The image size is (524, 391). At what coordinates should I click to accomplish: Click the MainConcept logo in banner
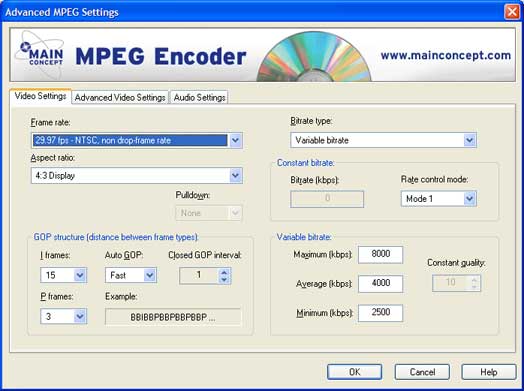(x=40, y=54)
